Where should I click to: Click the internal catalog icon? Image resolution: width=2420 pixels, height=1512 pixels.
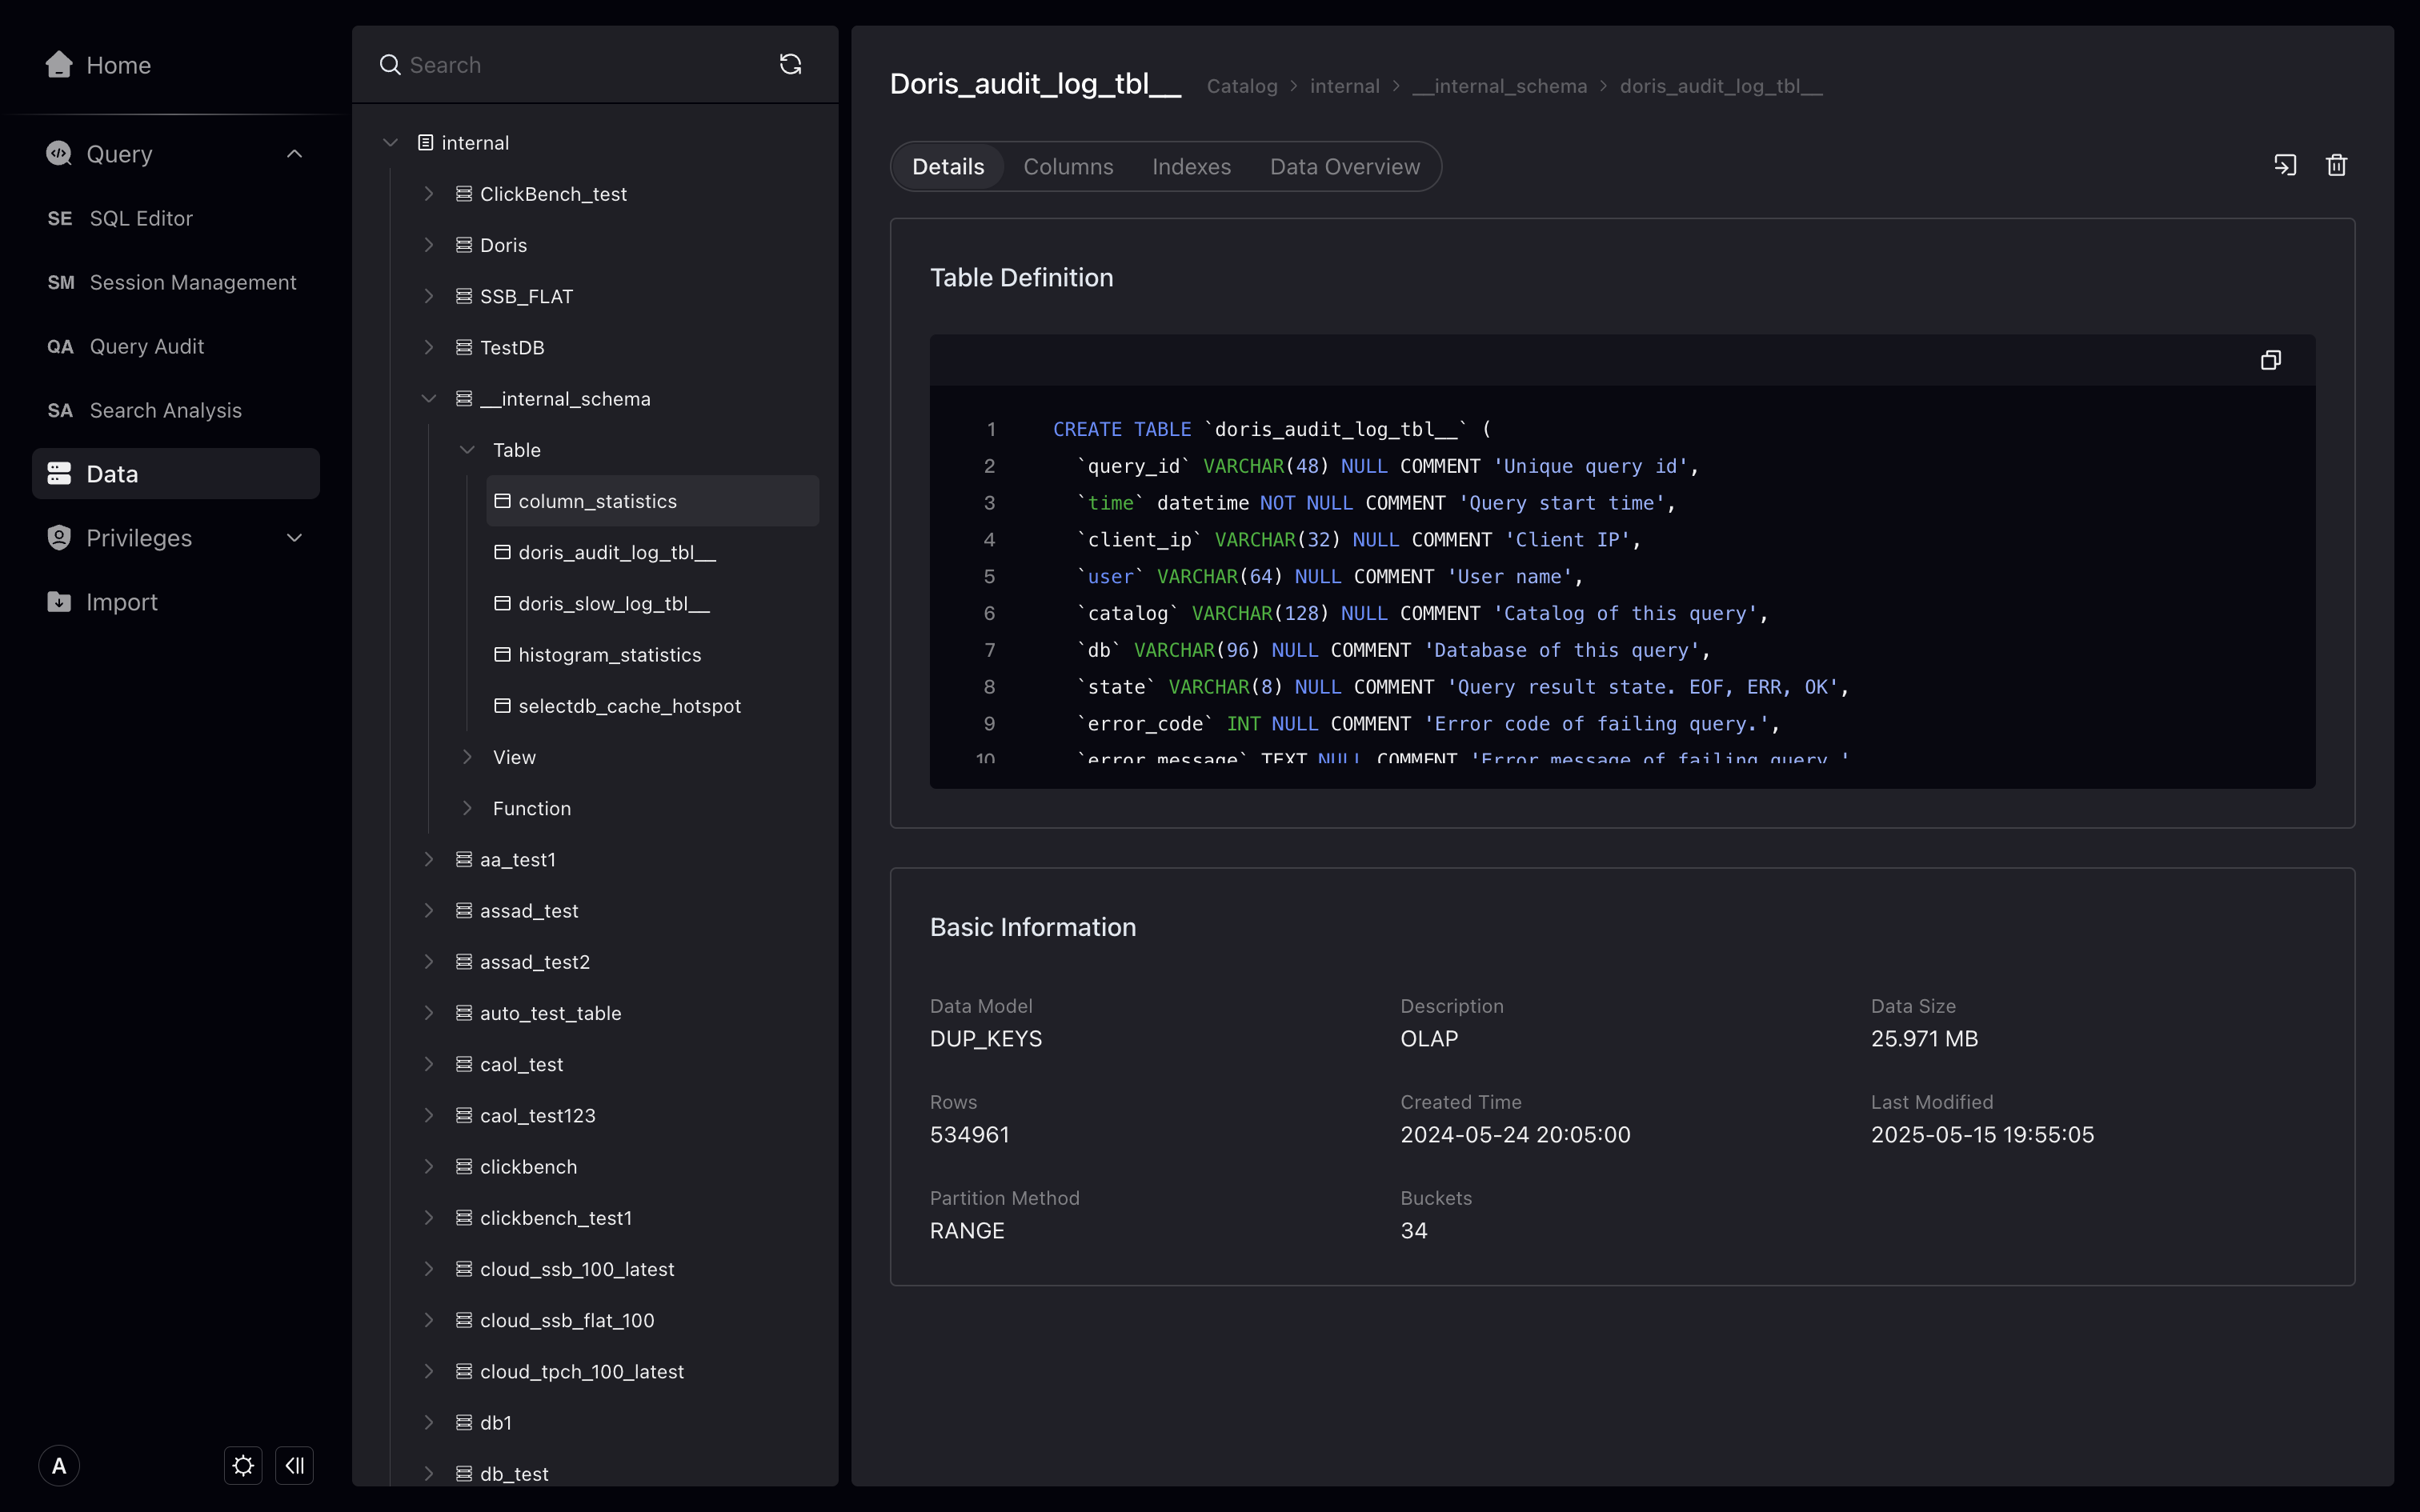[x=425, y=143]
